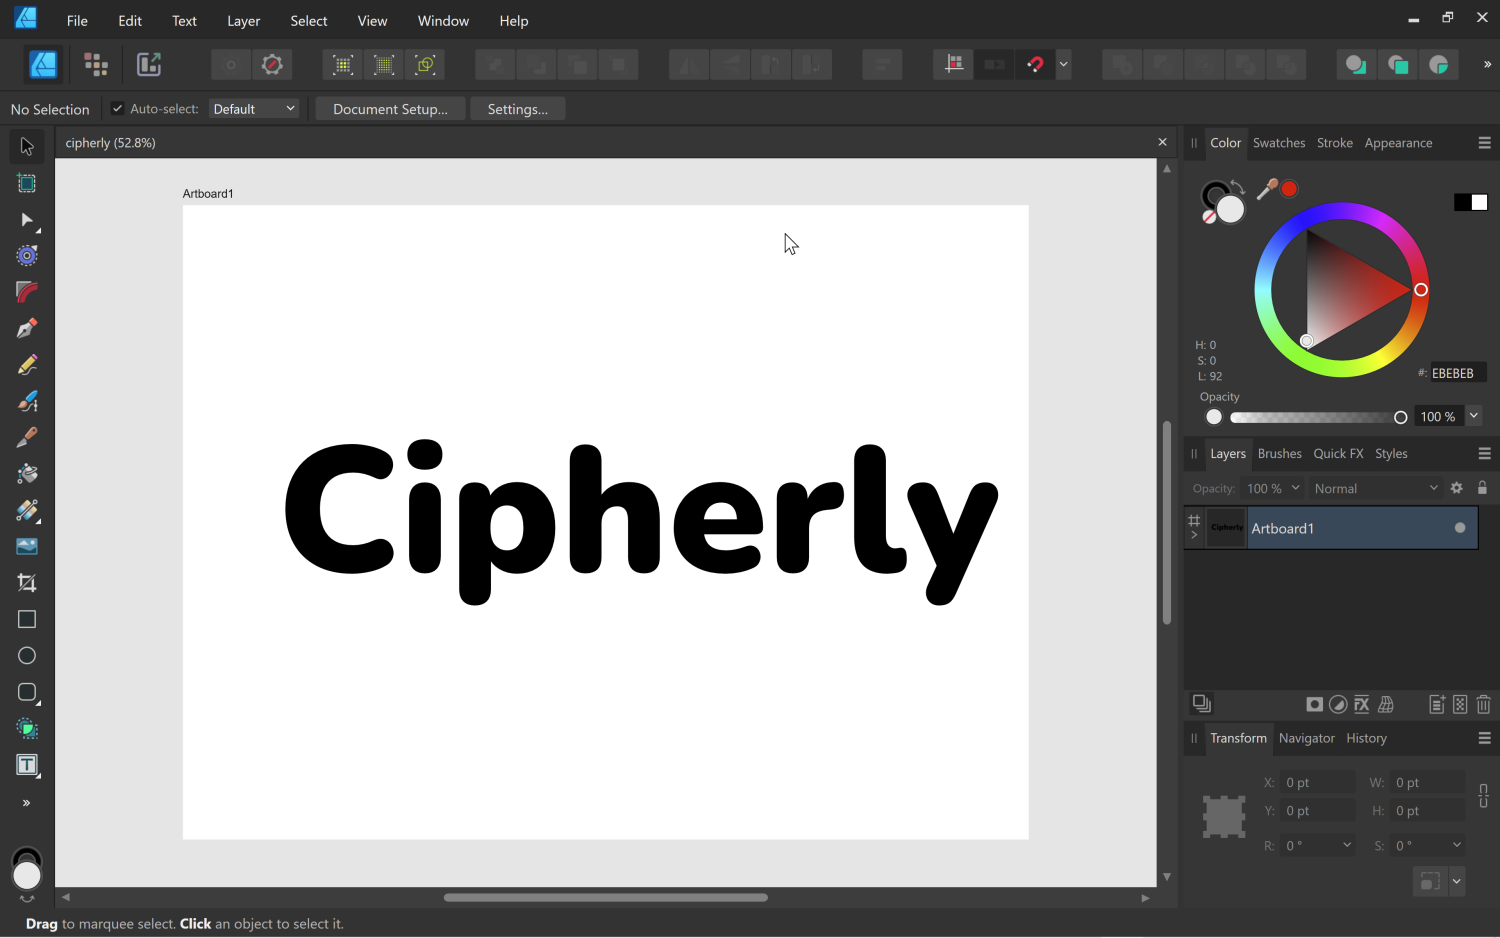Toggle visibility of the Artboard1 layer
1500x938 pixels.
coord(1460,528)
